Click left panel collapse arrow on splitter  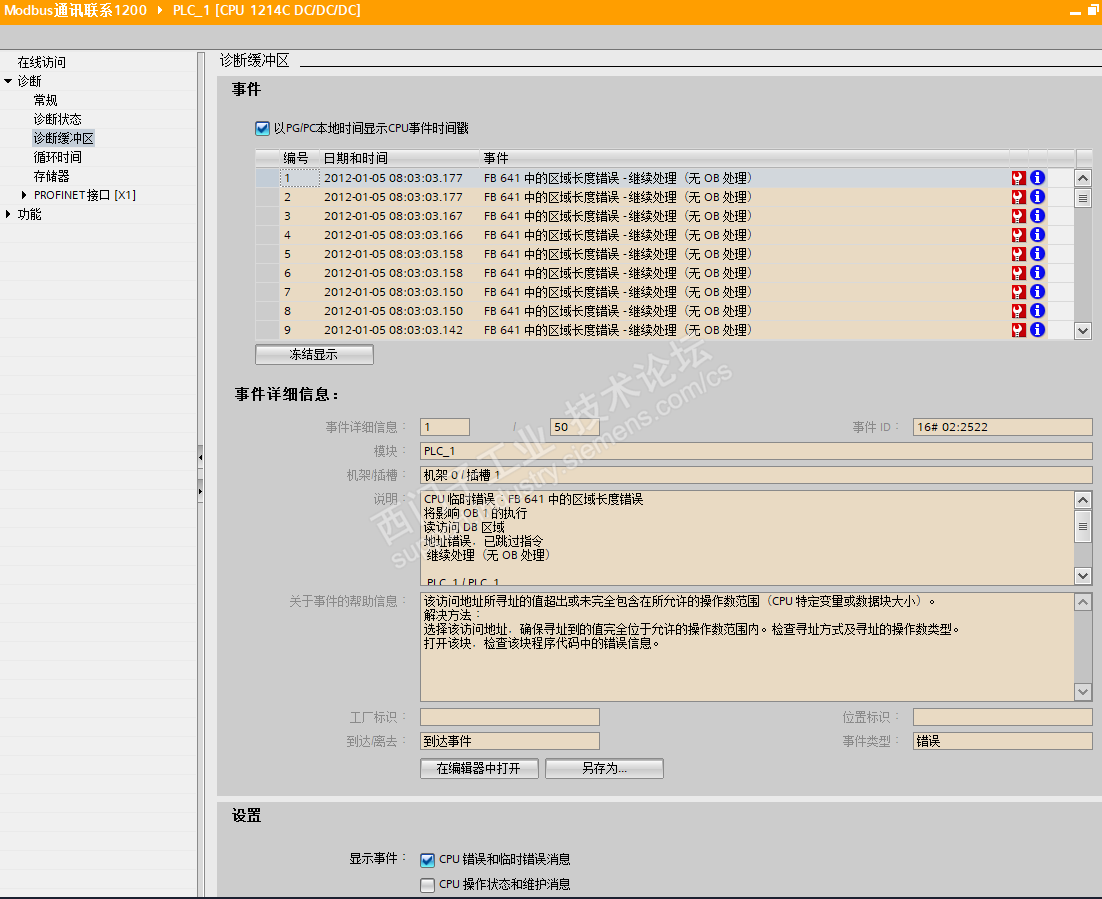tap(200, 458)
